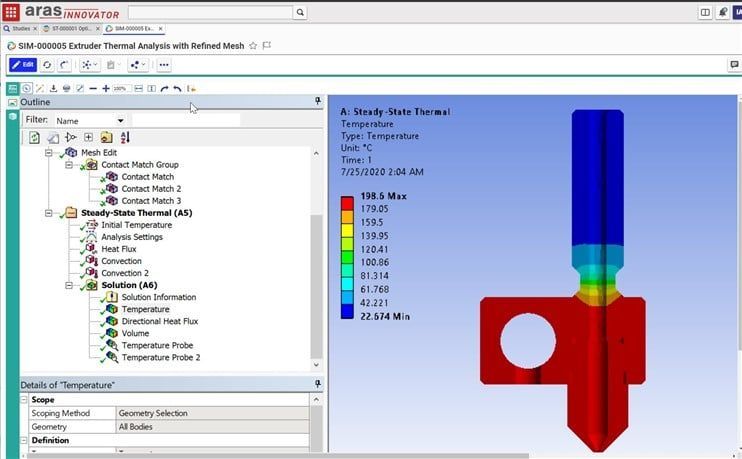742x459 pixels.
Task: Click the curved arrow icon after refresh
Action: (x=64, y=65)
